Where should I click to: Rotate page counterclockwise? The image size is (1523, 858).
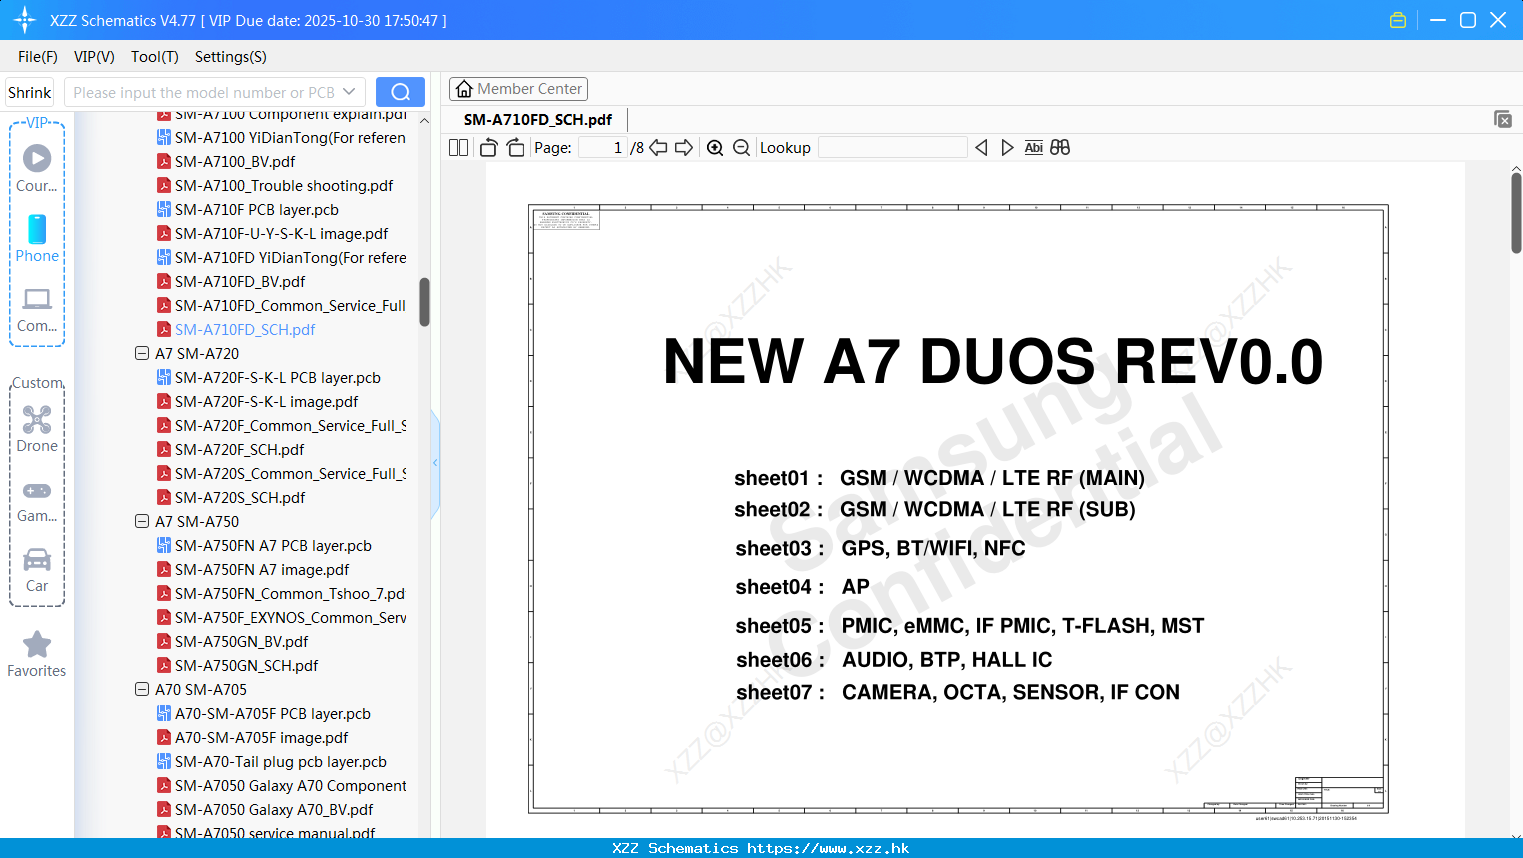pos(489,148)
